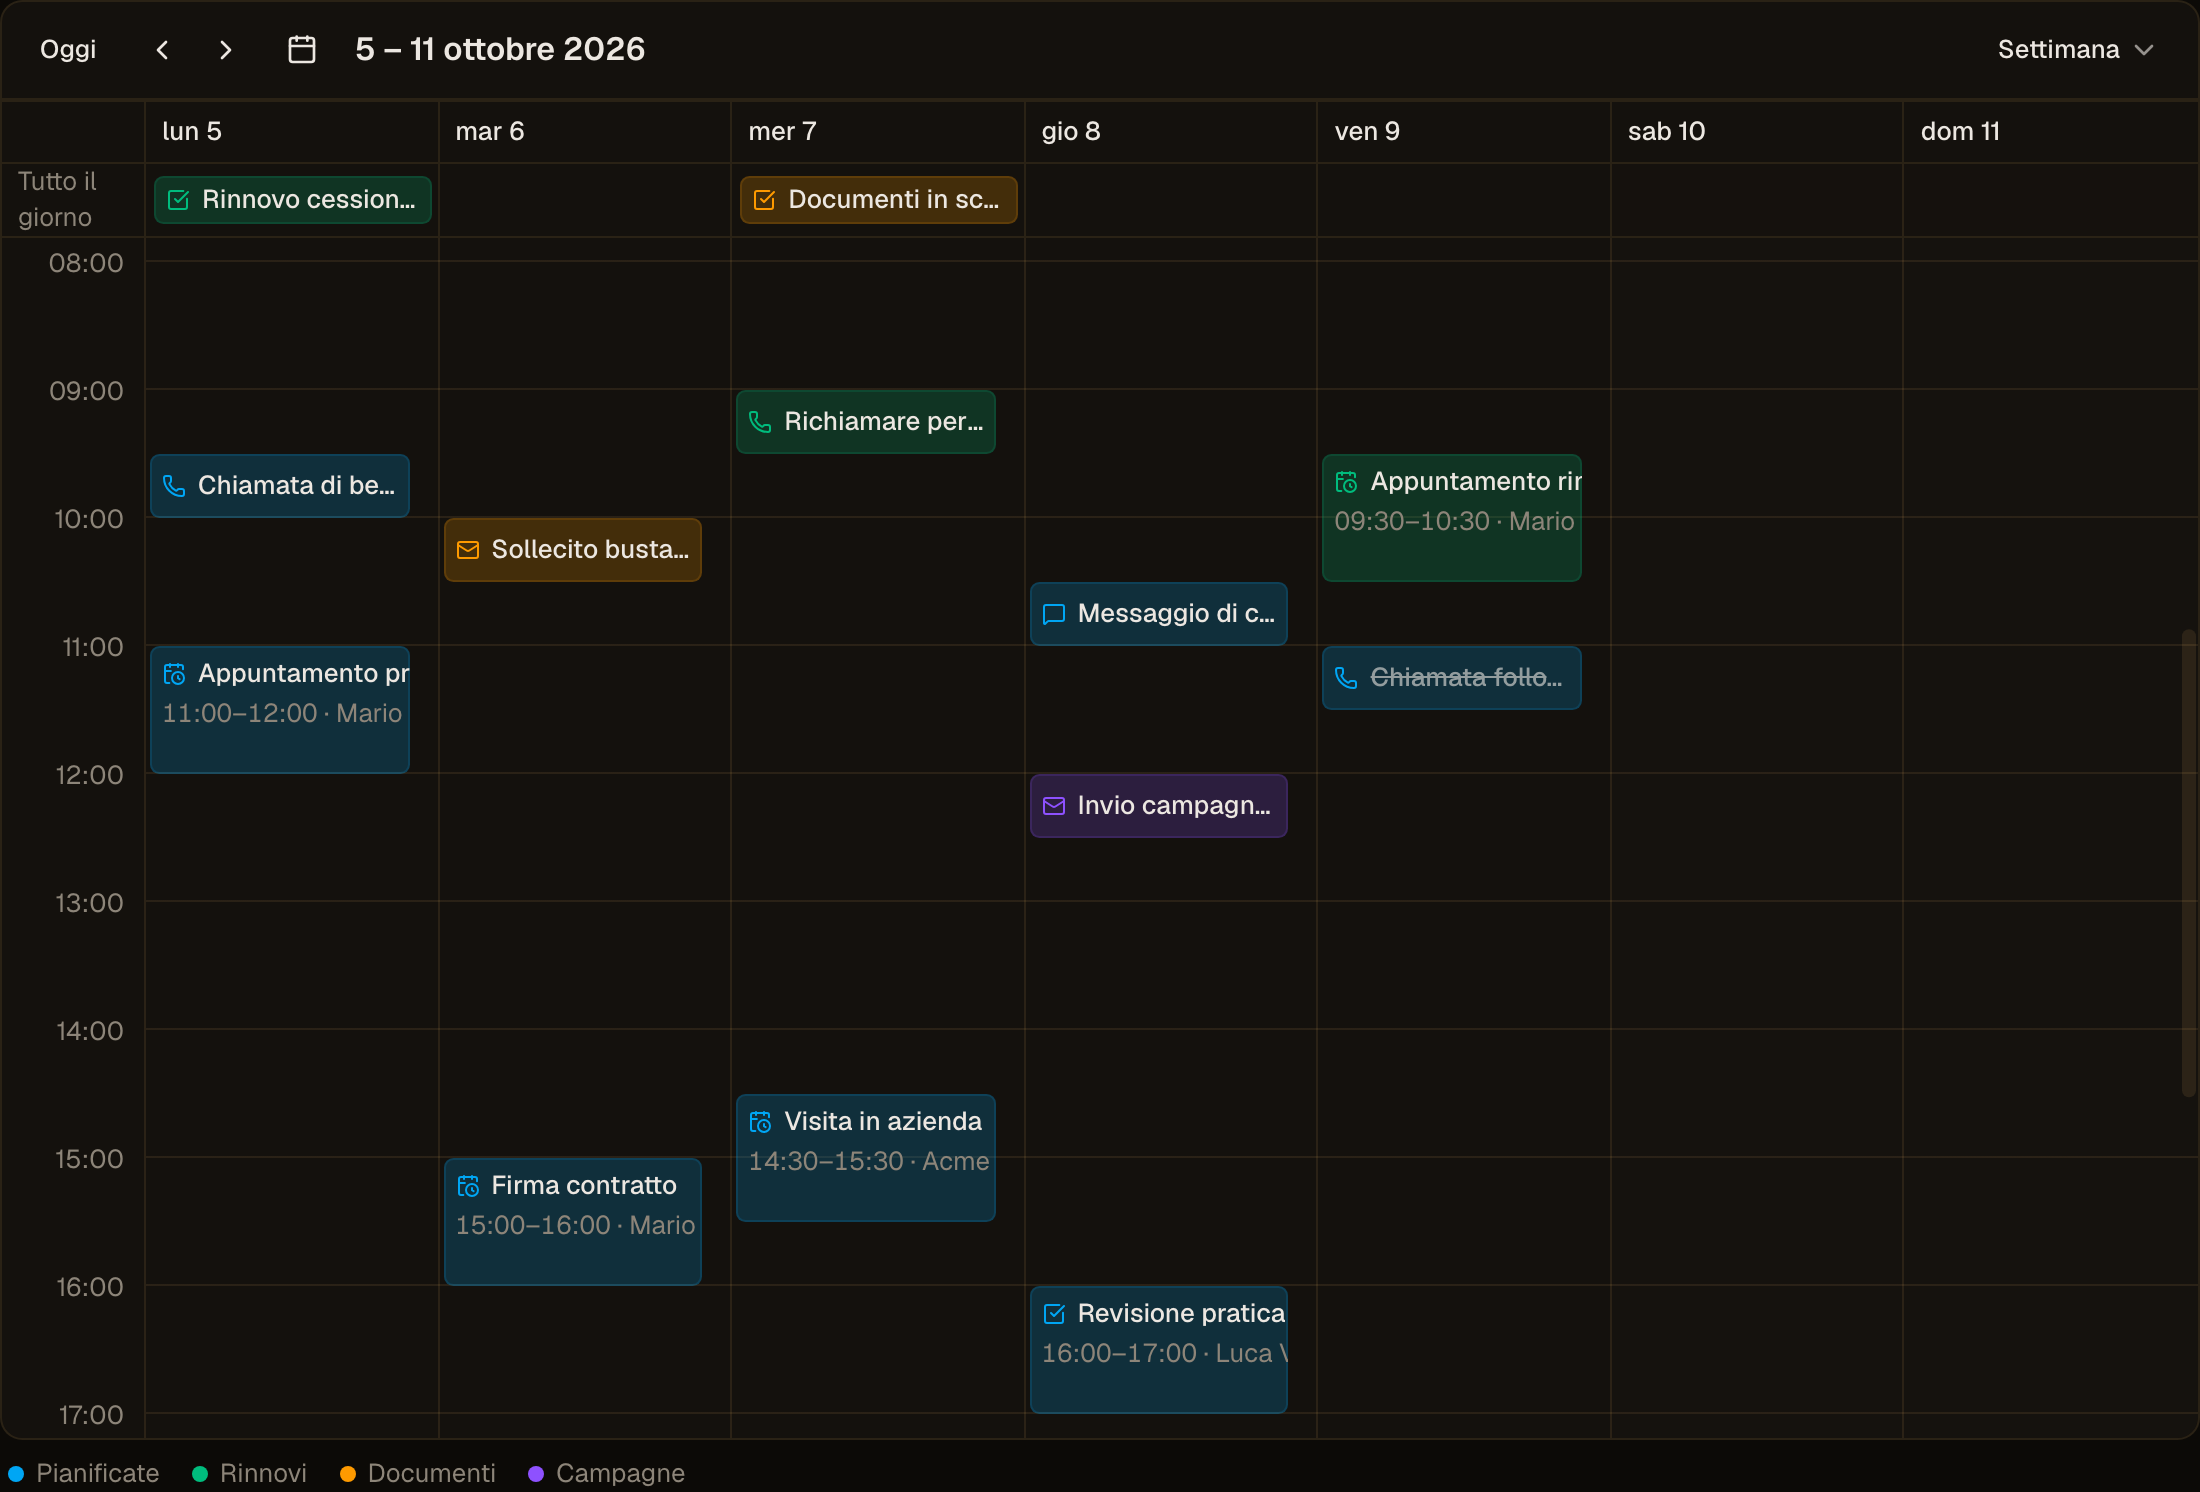2200x1492 pixels.
Task: Click the calendar-clock icon on Appuntamento pr event
Action: [175, 674]
